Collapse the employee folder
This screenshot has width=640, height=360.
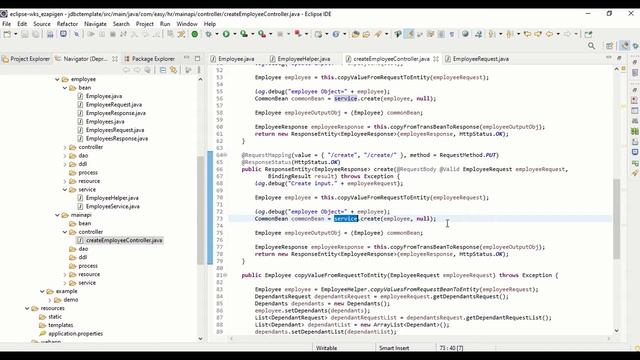click(x=57, y=79)
